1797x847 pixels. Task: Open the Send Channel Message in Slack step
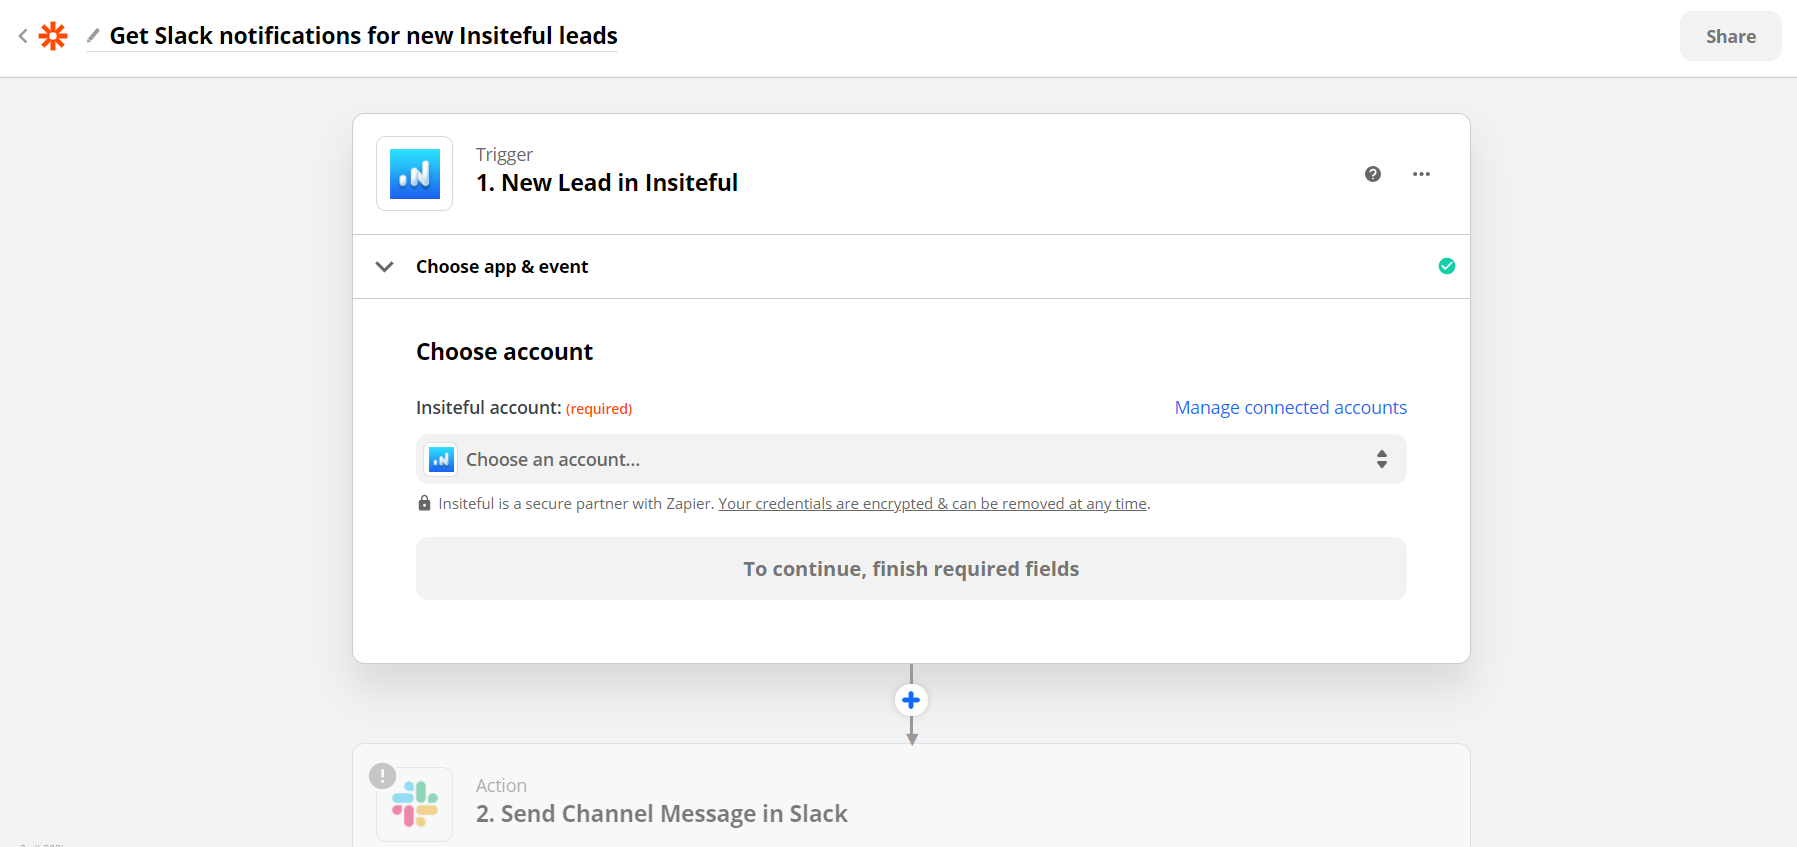(911, 796)
